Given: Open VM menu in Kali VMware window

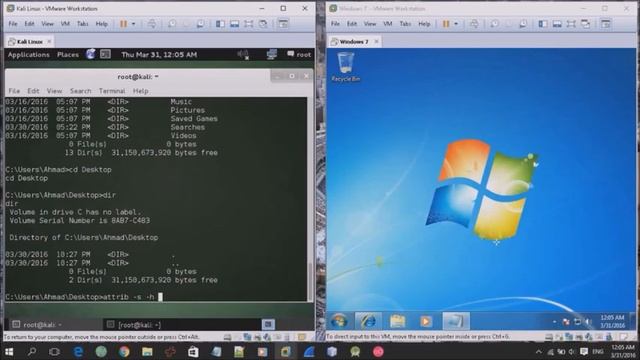Looking at the screenshot, I should [x=65, y=24].
